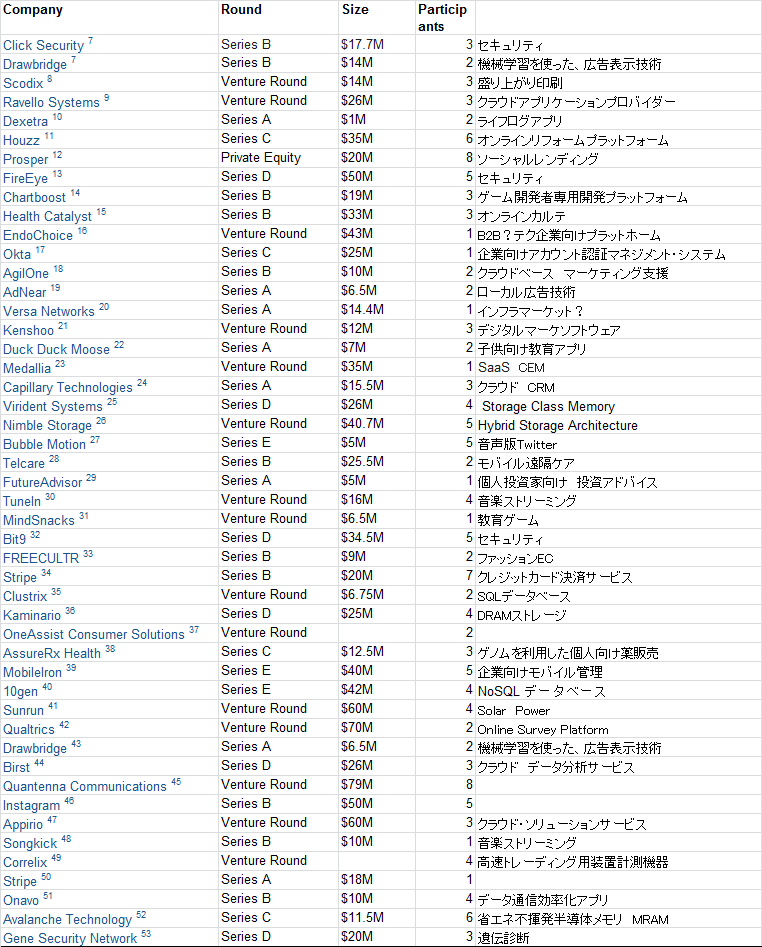Follow the AssureRx Health link
This screenshot has height=947, width=762.
[52, 653]
